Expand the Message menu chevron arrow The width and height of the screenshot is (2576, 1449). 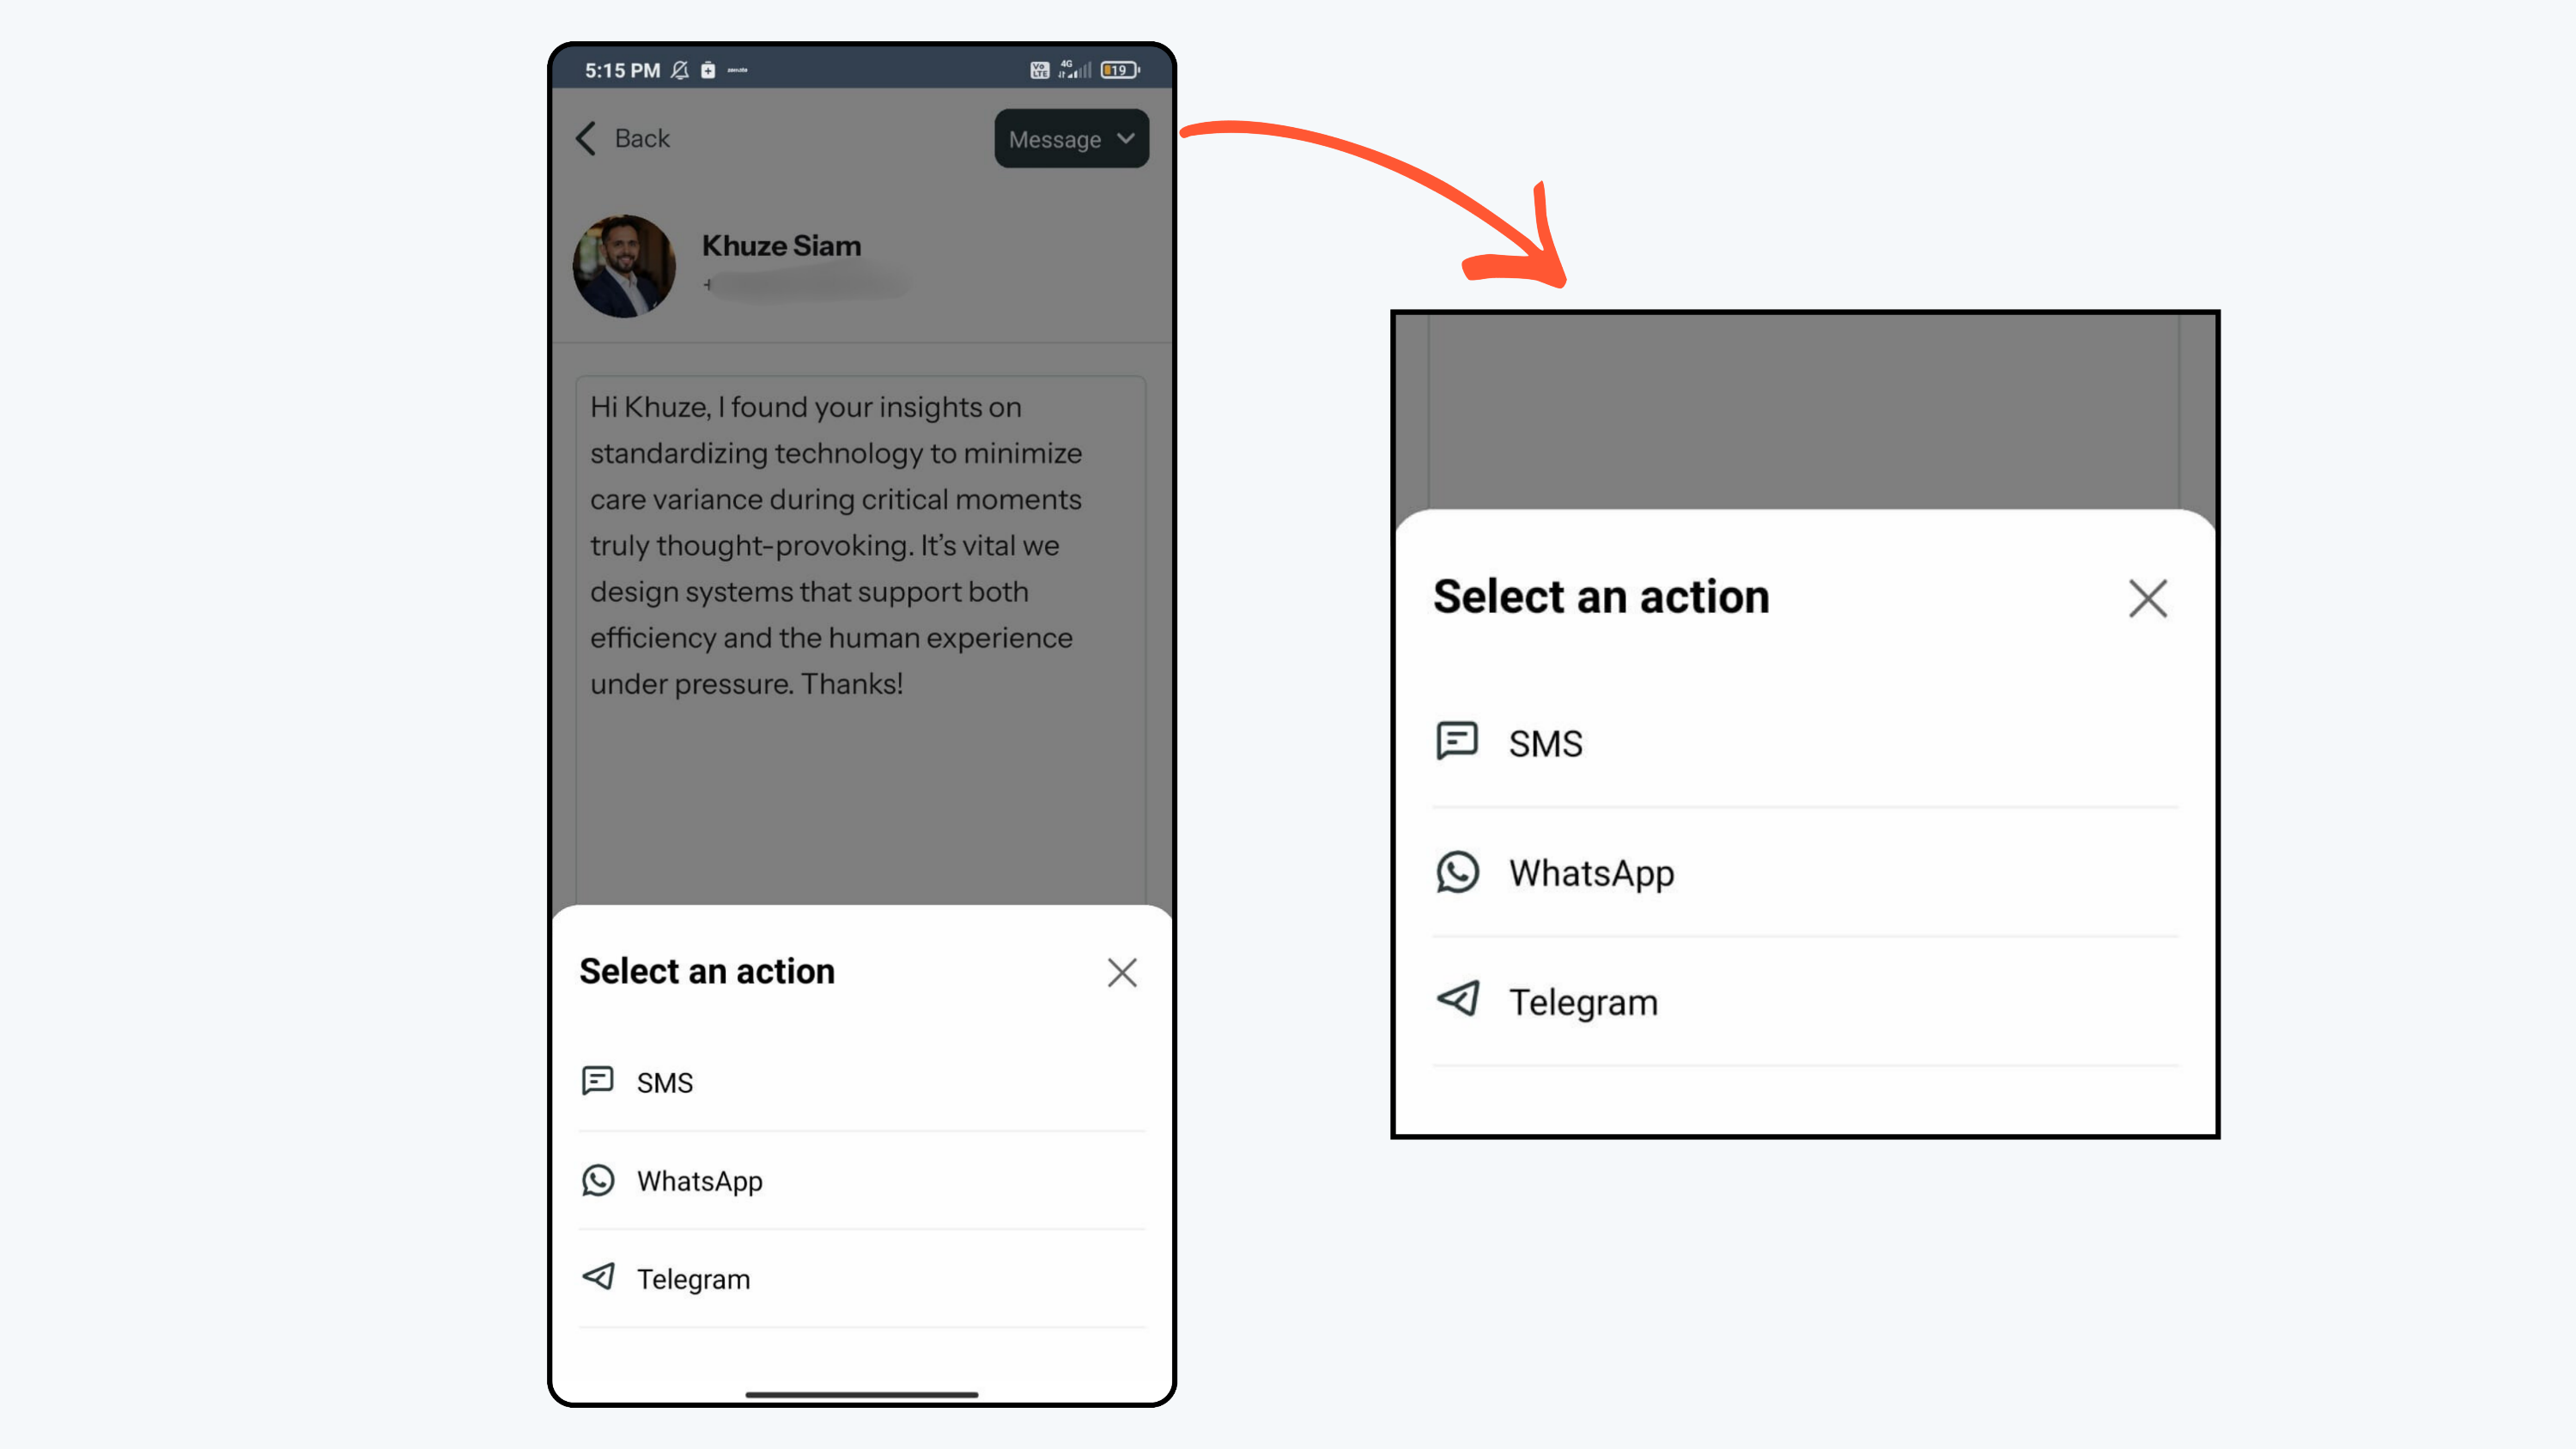click(1126, 138)
